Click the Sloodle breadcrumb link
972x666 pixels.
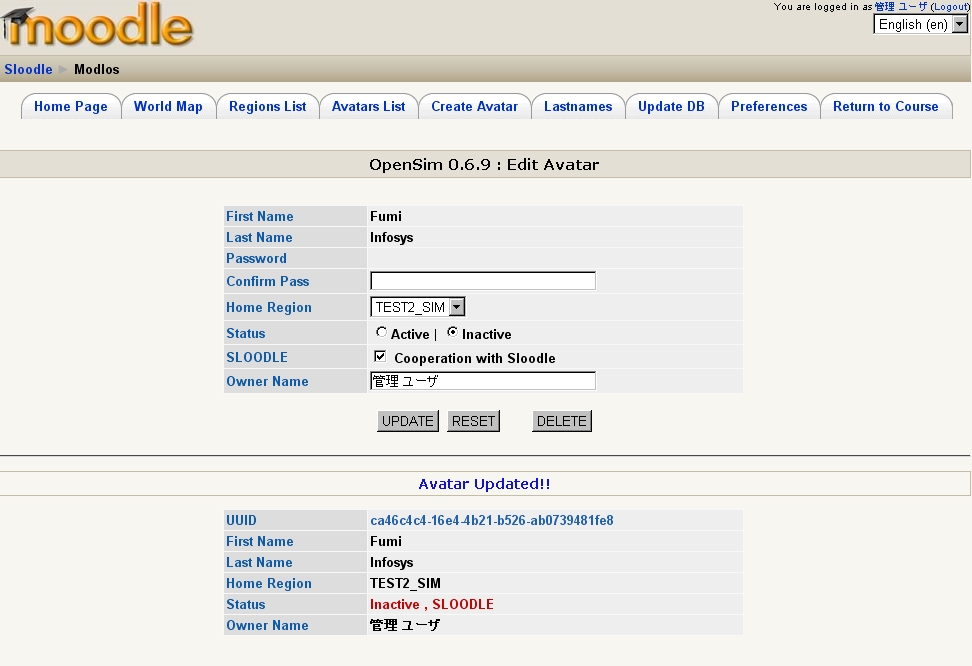[28, 70]
